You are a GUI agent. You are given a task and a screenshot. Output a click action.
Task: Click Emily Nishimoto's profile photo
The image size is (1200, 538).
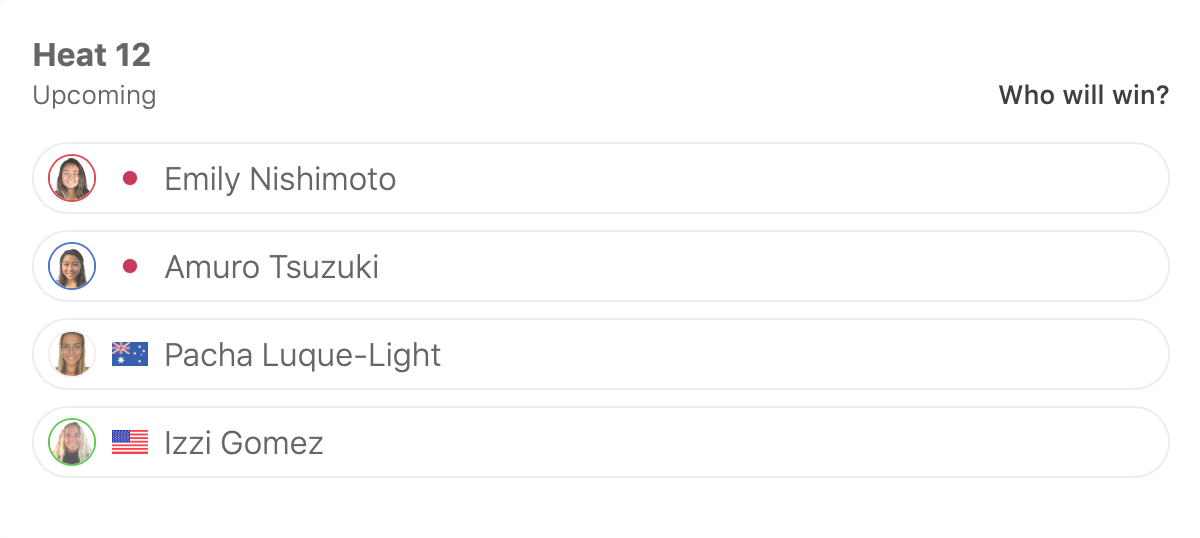[72, 179]
